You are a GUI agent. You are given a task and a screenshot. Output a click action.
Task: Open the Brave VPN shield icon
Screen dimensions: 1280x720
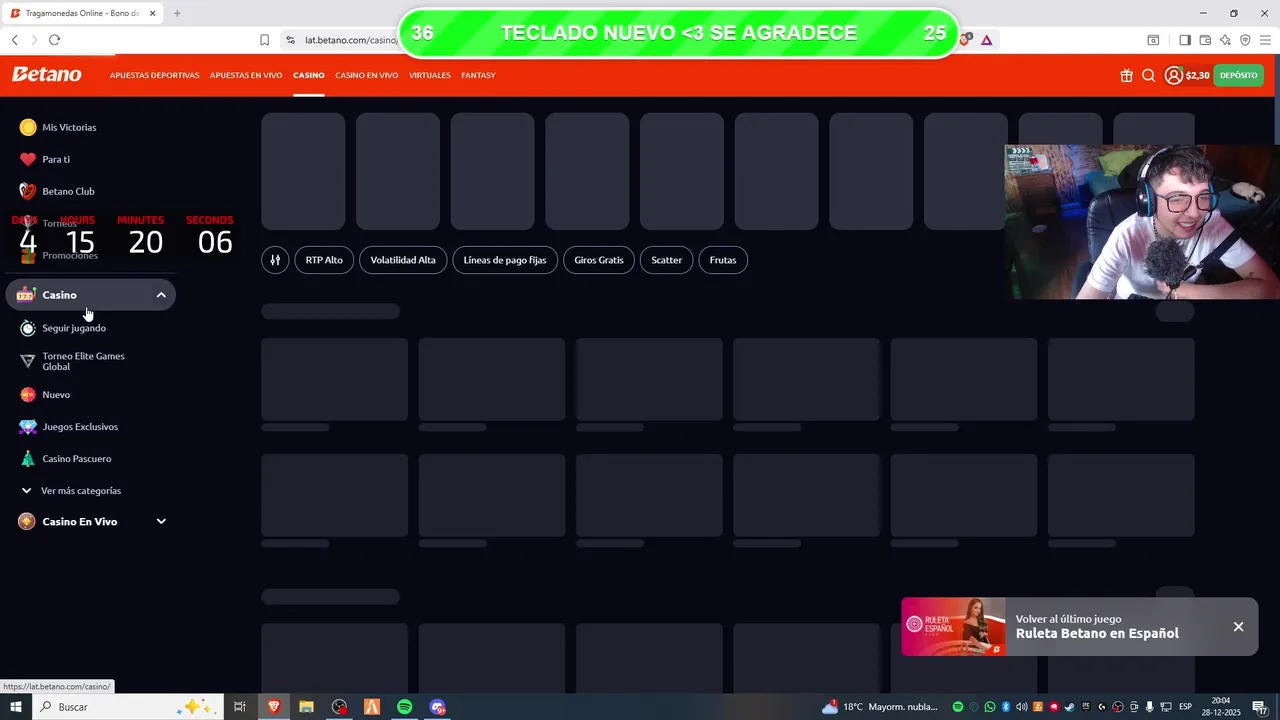(x=1245, y=40)
